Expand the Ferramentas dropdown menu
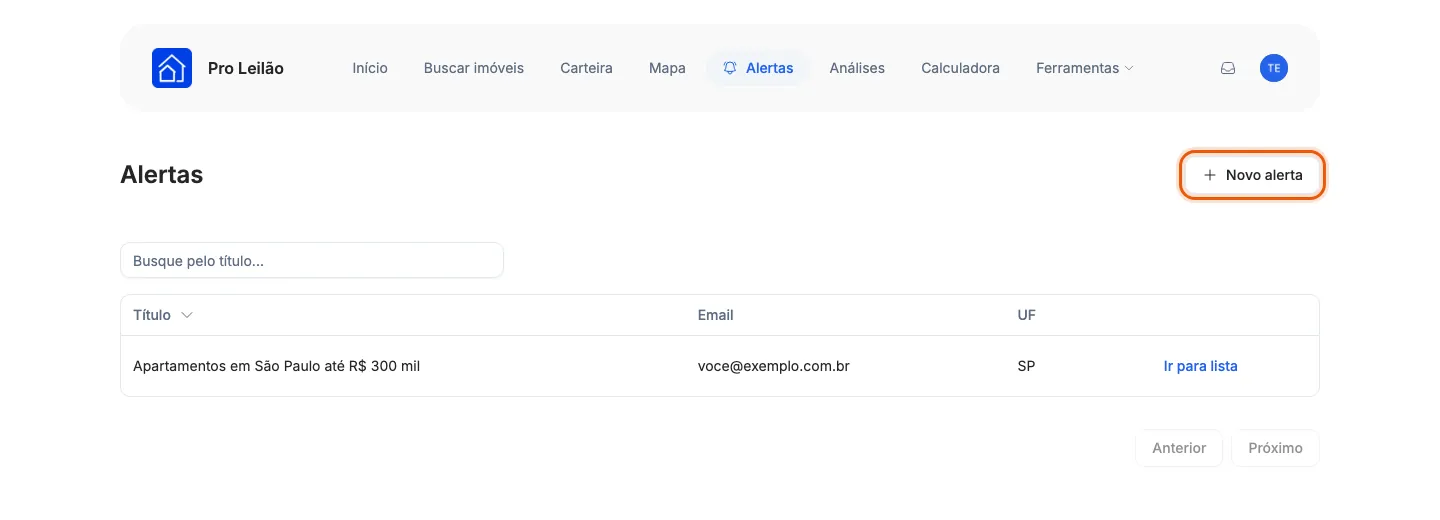Screen dimensions: 1440x520 [x=1085, y=68]
